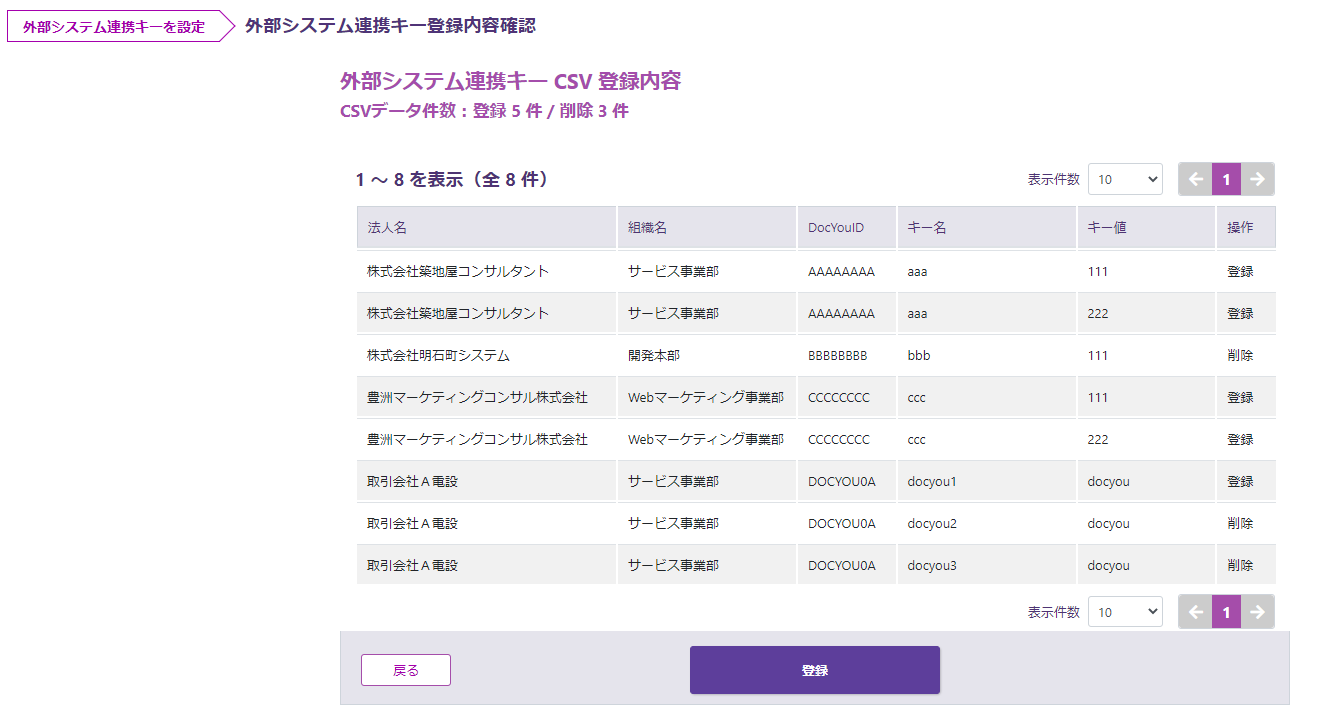
Task: Go to 外部システム連携キーを設定 breadcrumb step
Action: pyautogui.click(x=114, y=27)
